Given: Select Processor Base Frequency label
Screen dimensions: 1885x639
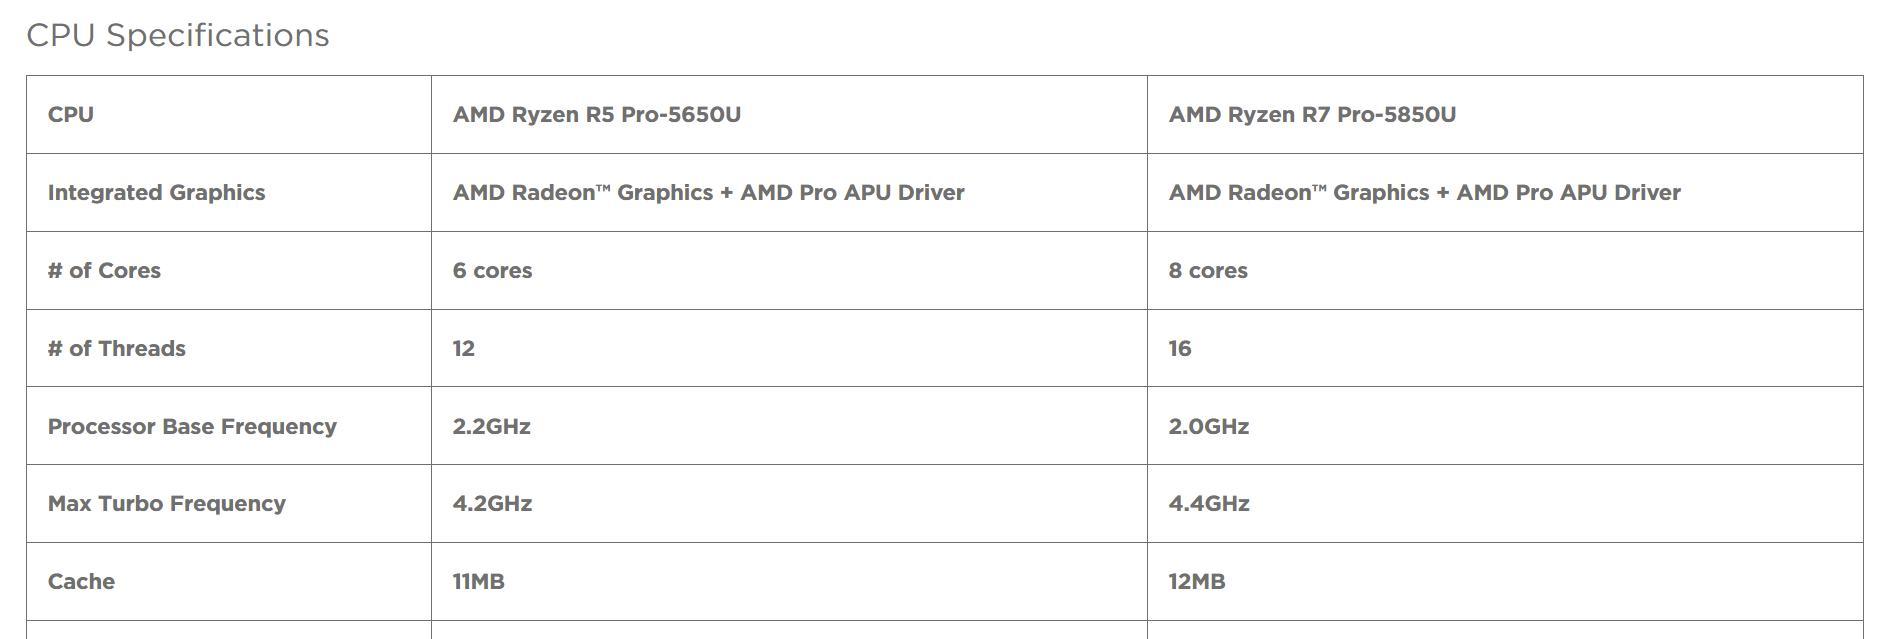Looking at the screenshot, I should [x=192, y=426].
